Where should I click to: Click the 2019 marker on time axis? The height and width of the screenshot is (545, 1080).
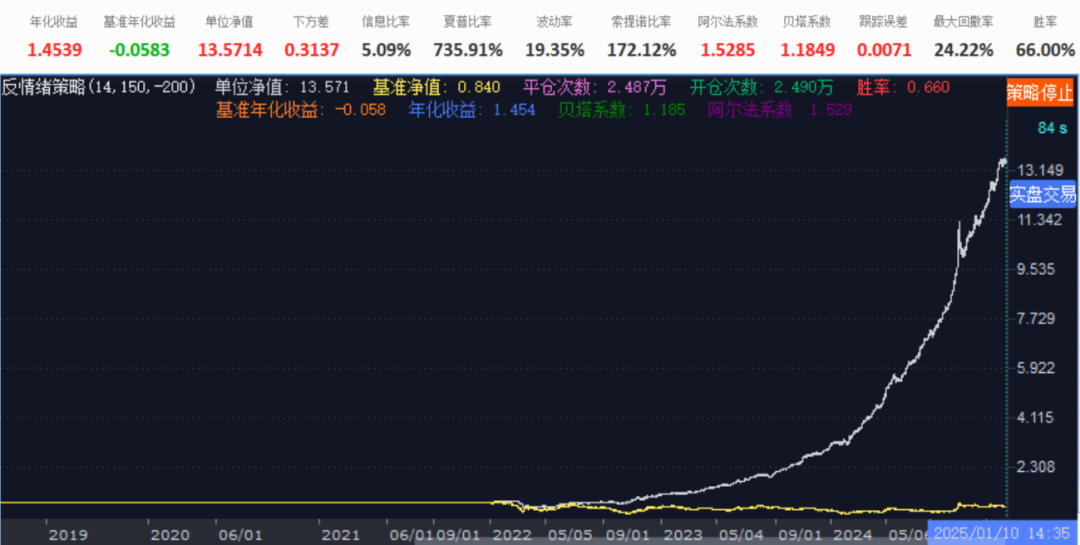68,535
